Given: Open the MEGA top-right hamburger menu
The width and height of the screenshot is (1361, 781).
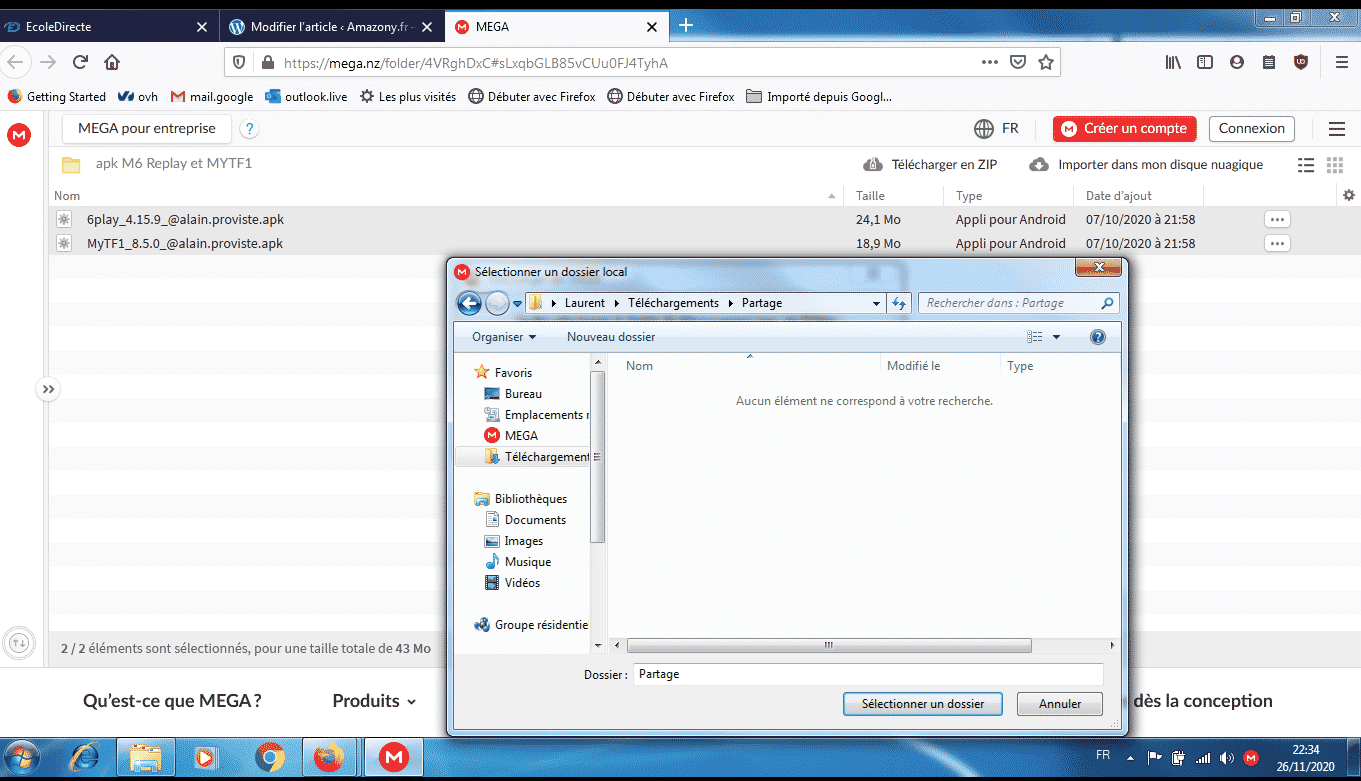Looking at the screenshot, I should [x=1337, y=129].
